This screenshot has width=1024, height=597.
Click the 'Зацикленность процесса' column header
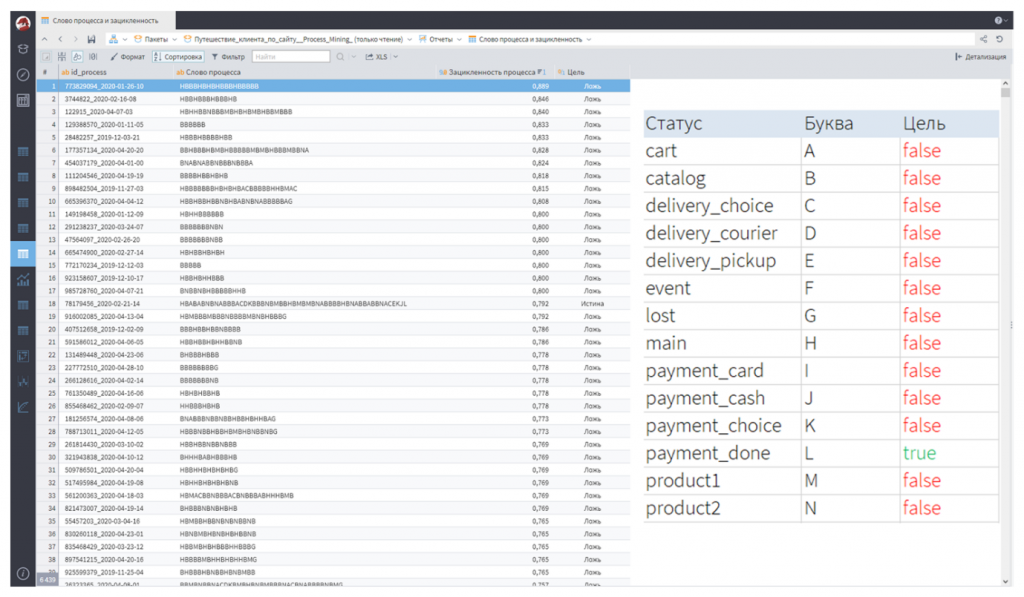point(494,73)
